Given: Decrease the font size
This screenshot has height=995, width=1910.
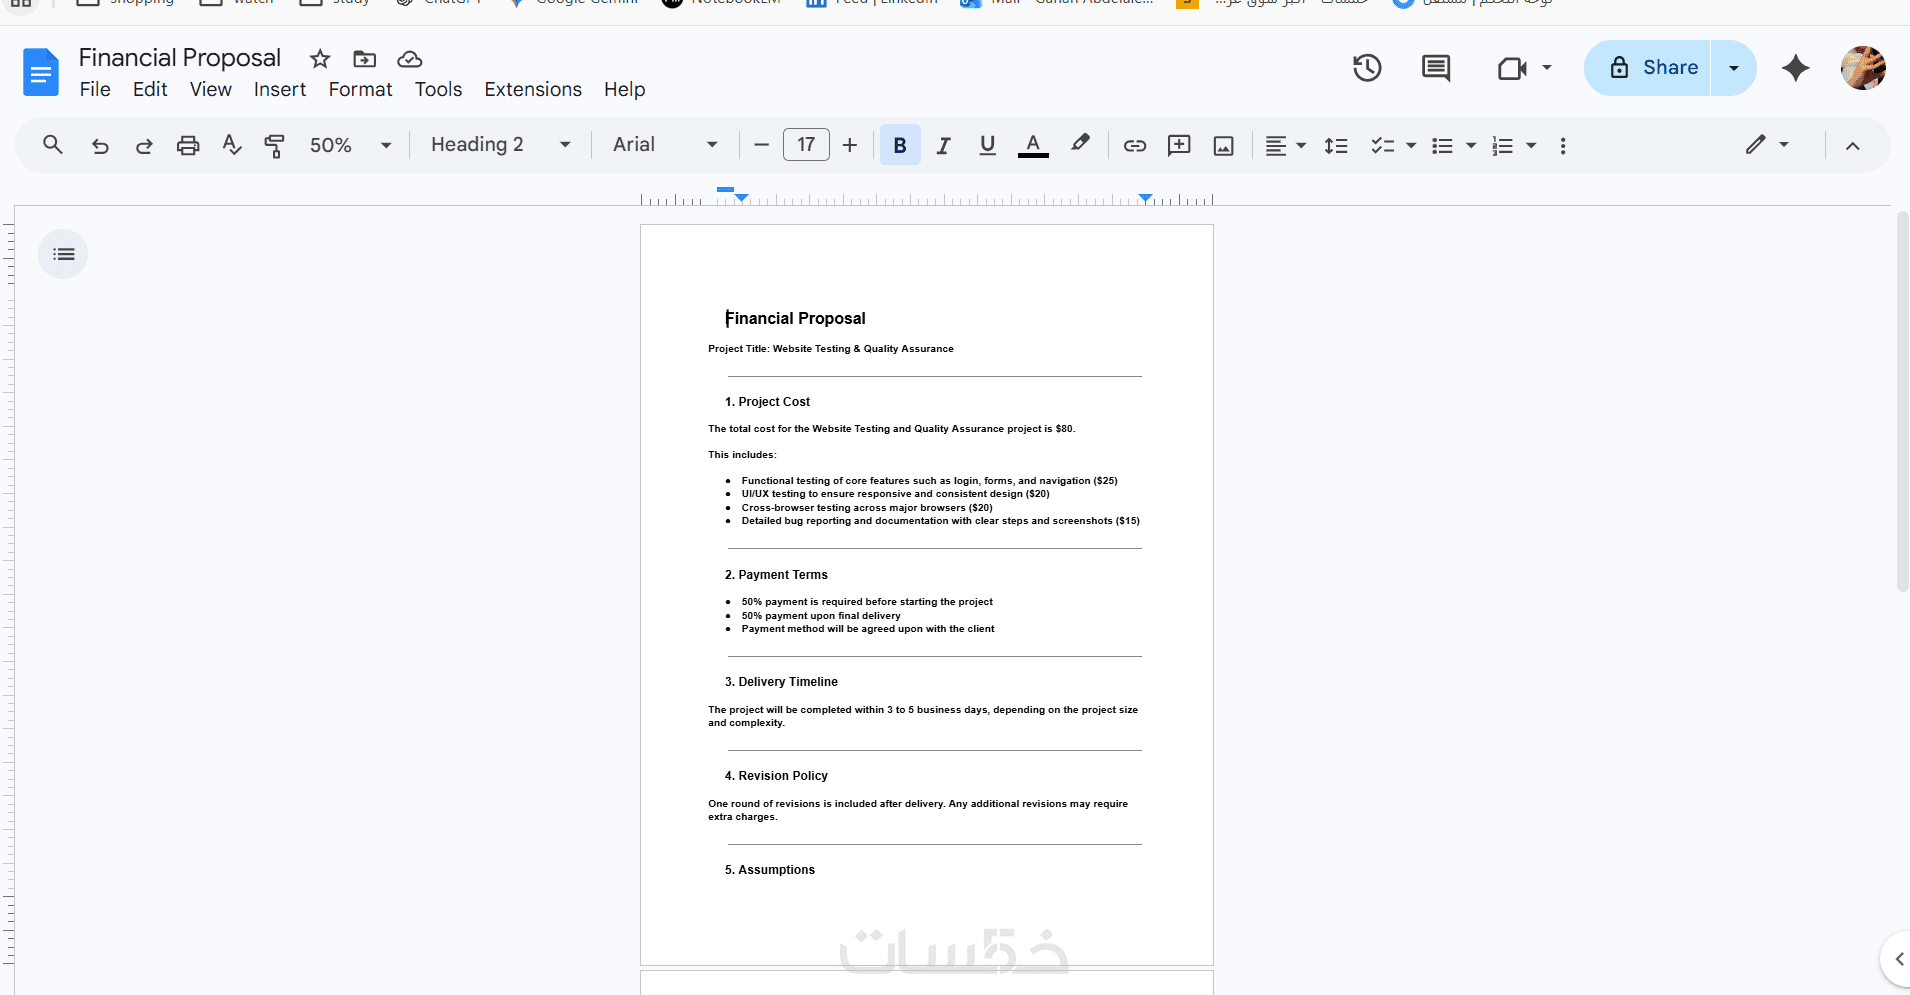Looking at the screenshot, I should point(761,145).
